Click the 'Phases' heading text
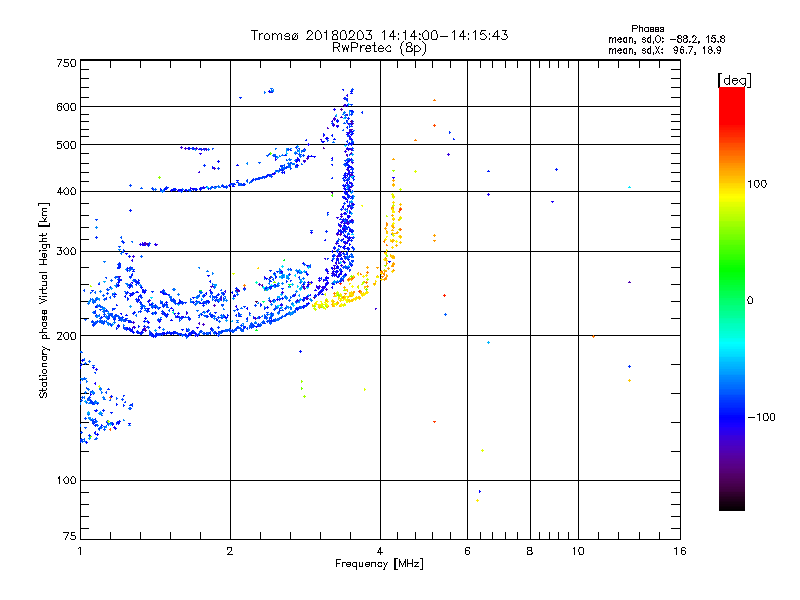 point(647,29)
